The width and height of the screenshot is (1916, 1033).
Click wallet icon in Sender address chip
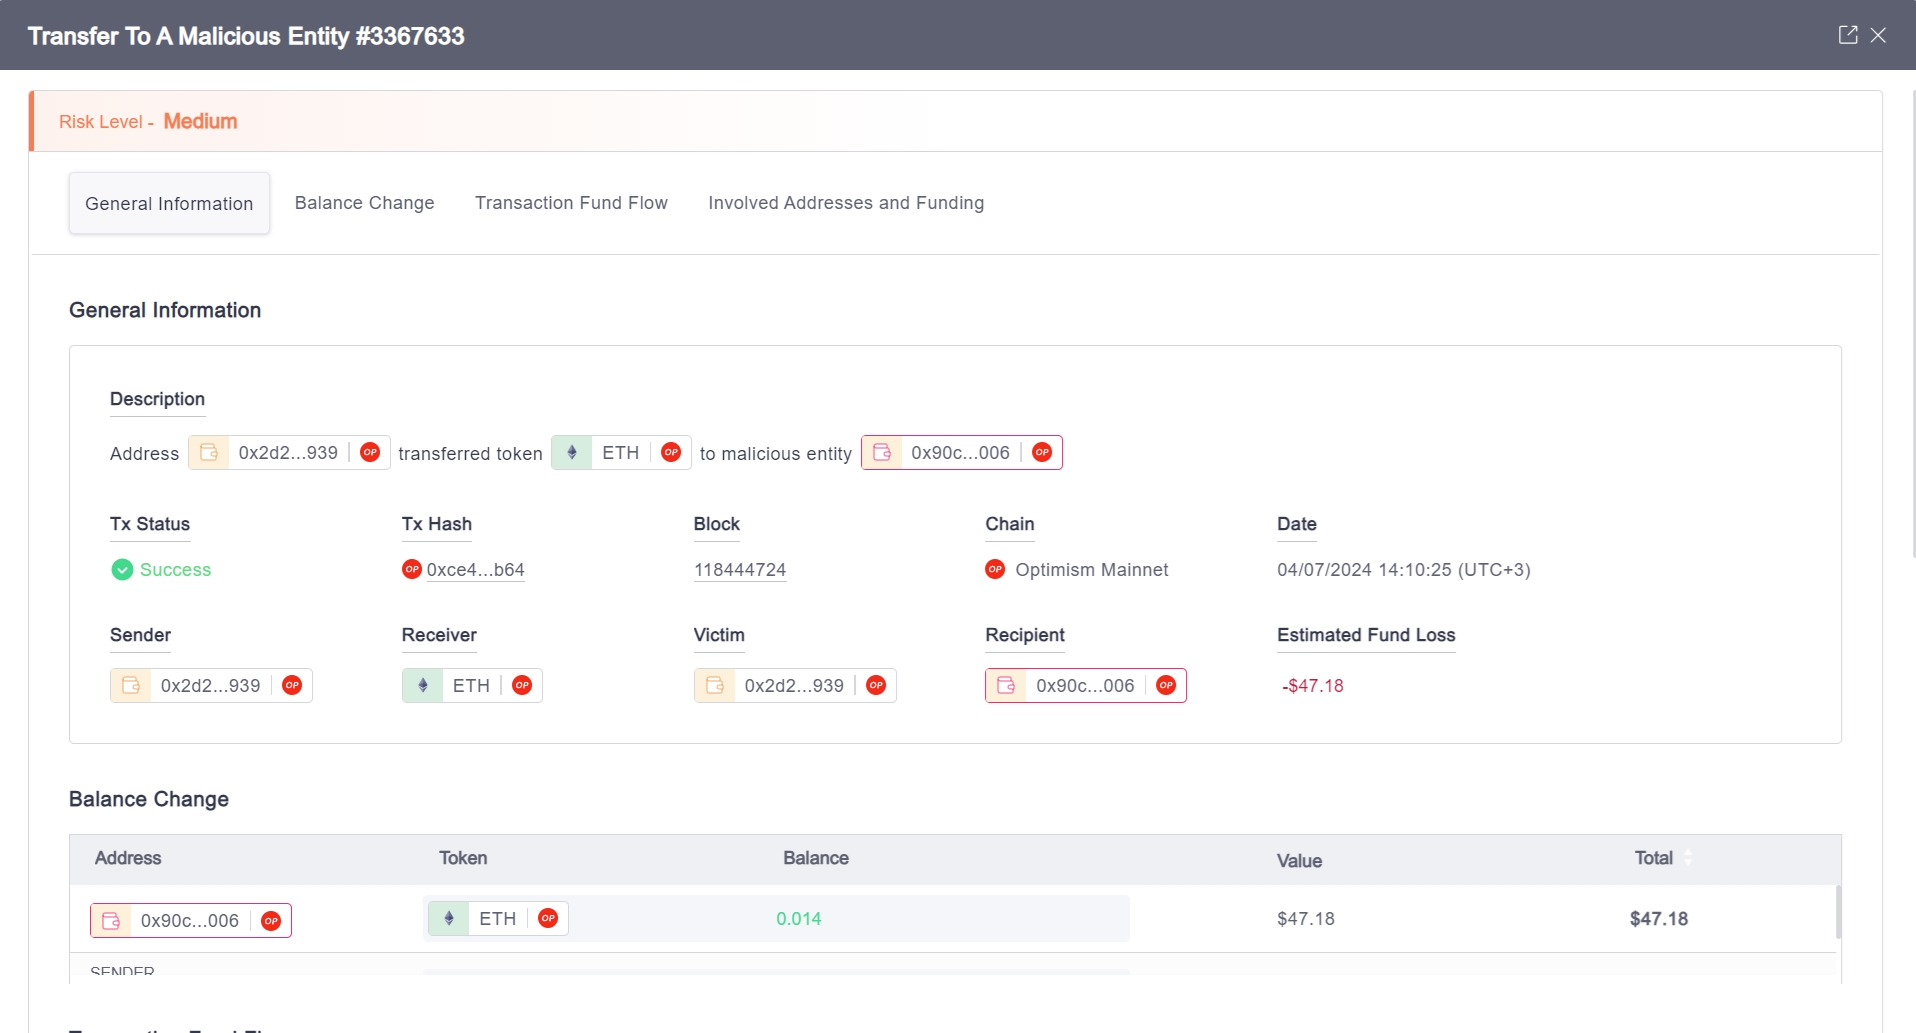point(131,686)
